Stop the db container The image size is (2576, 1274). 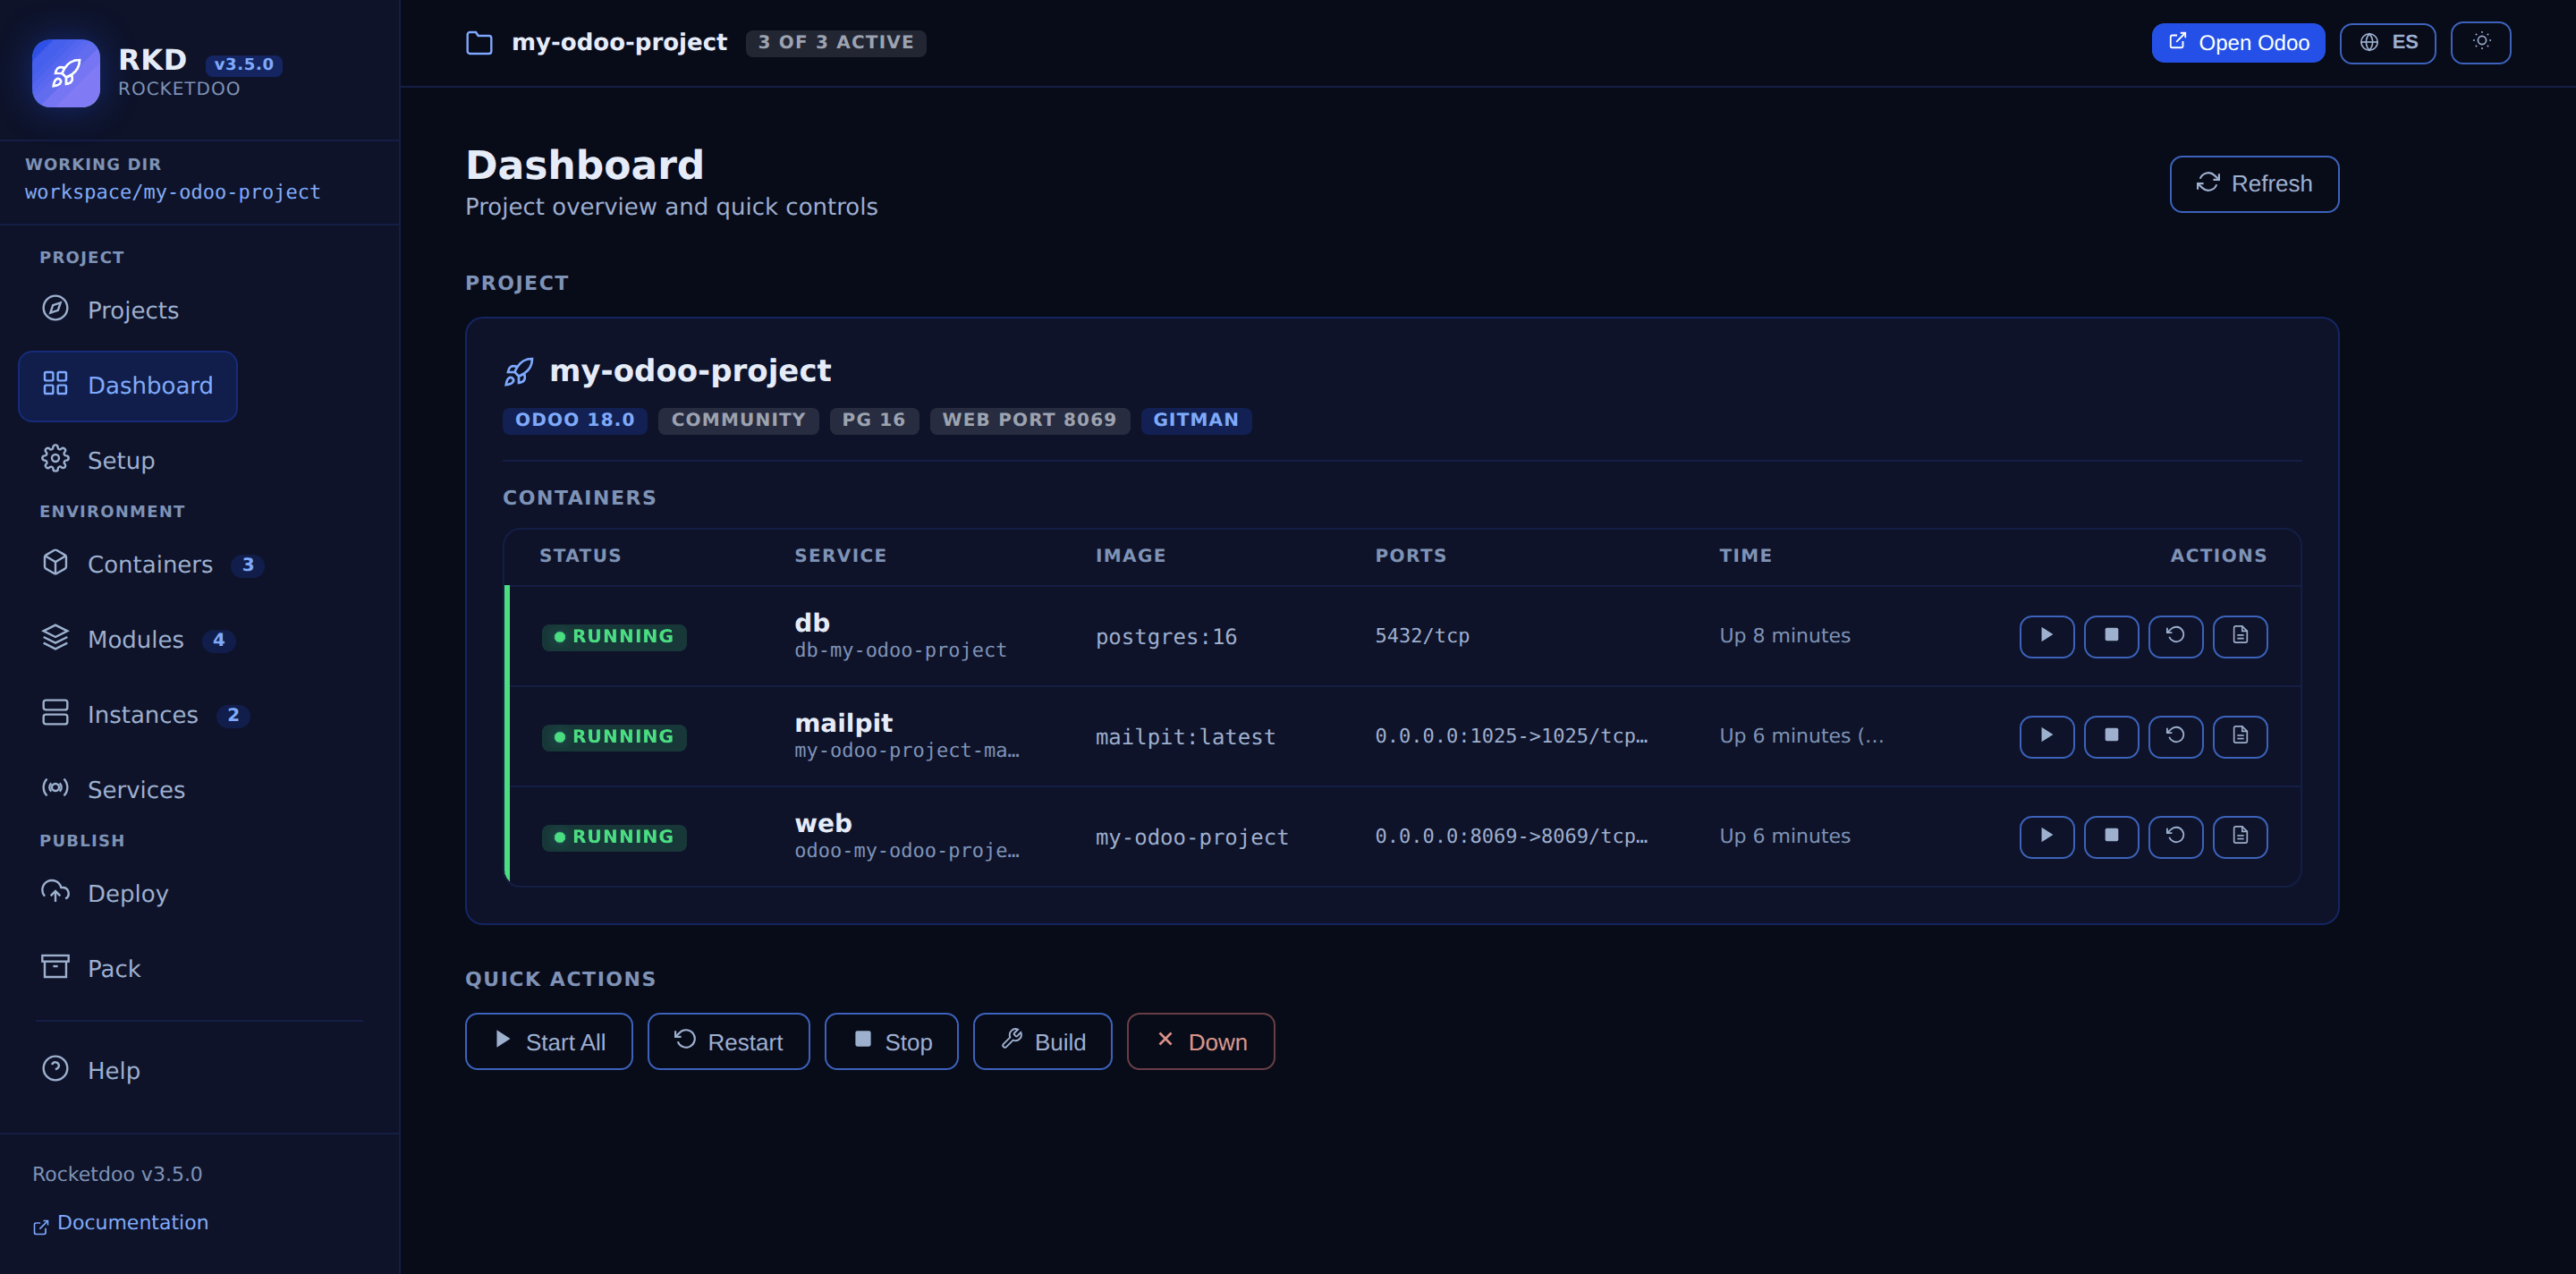[2111, 636]
